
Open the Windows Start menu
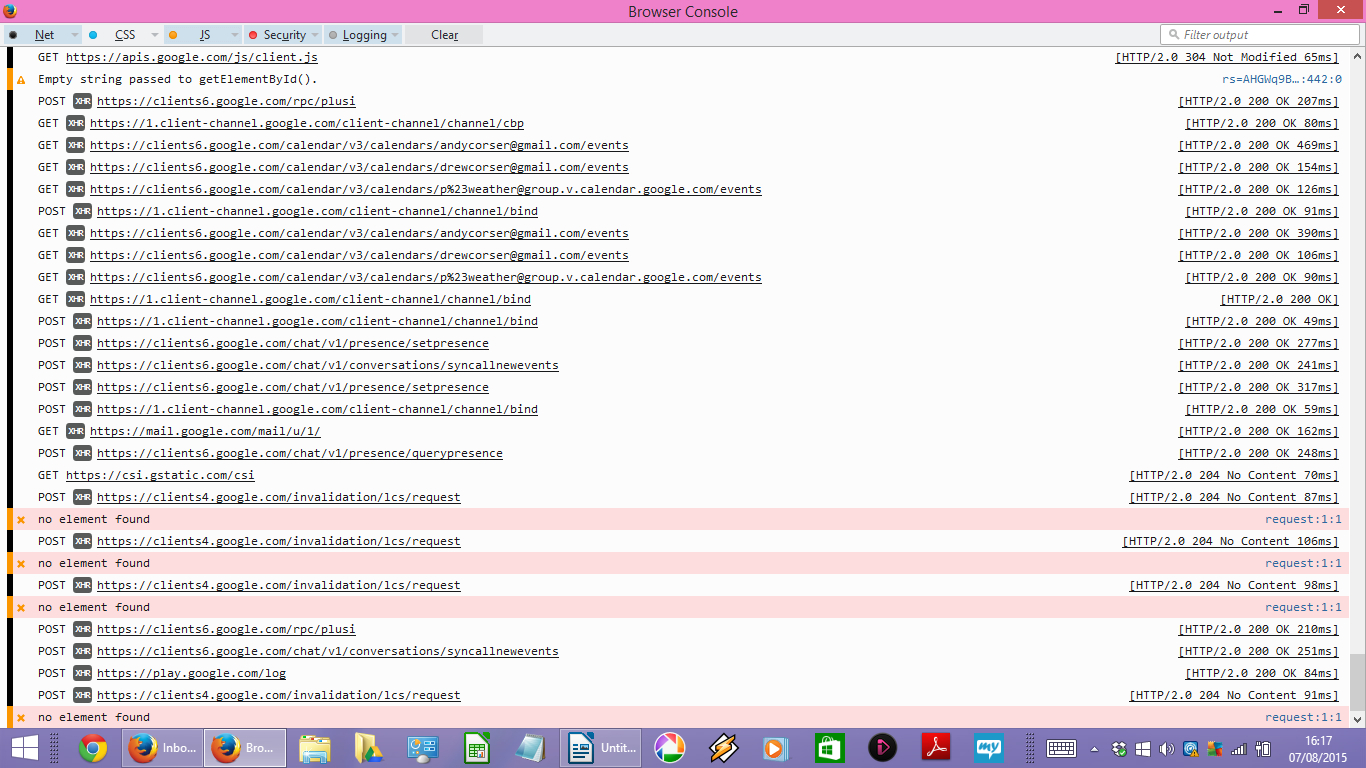click(x=25, y=748)
